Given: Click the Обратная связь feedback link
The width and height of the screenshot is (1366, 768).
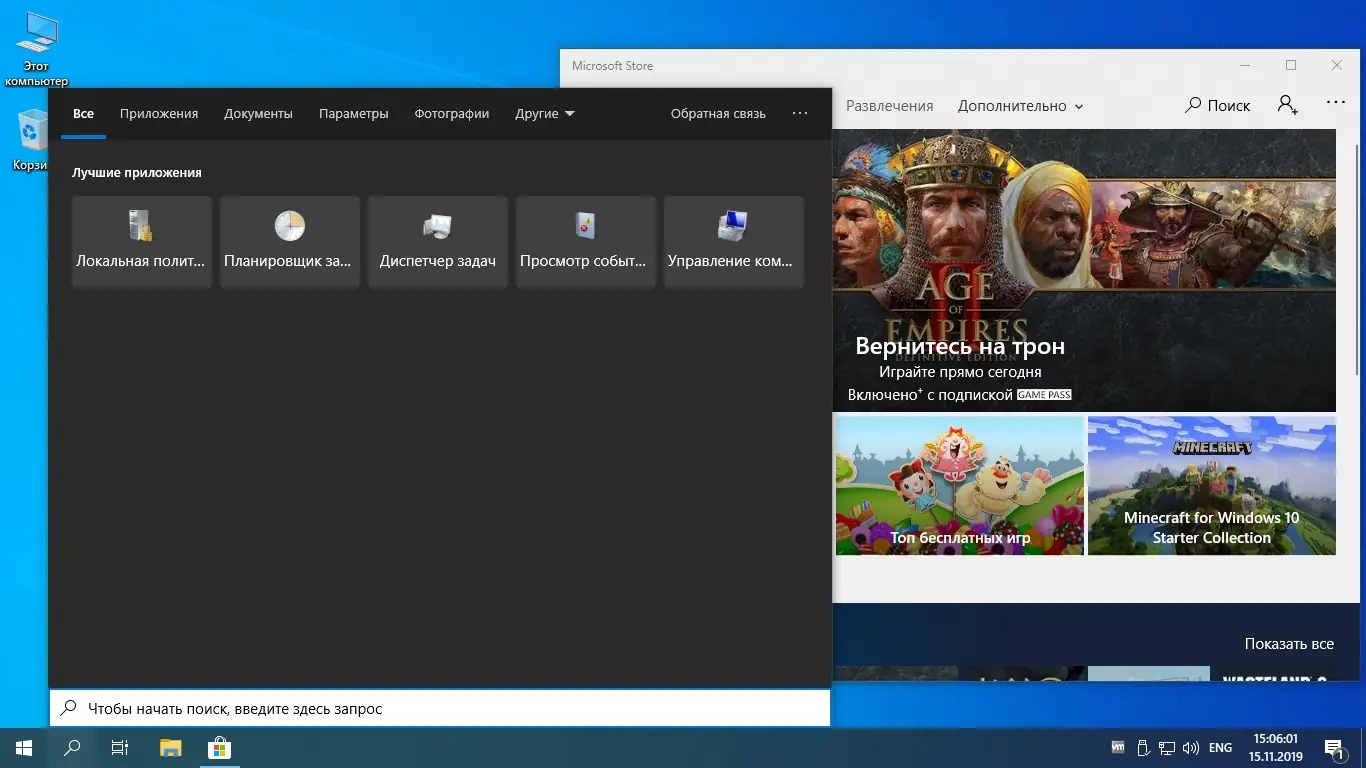Looking at the screenshot, I should [x=718, y=114].
